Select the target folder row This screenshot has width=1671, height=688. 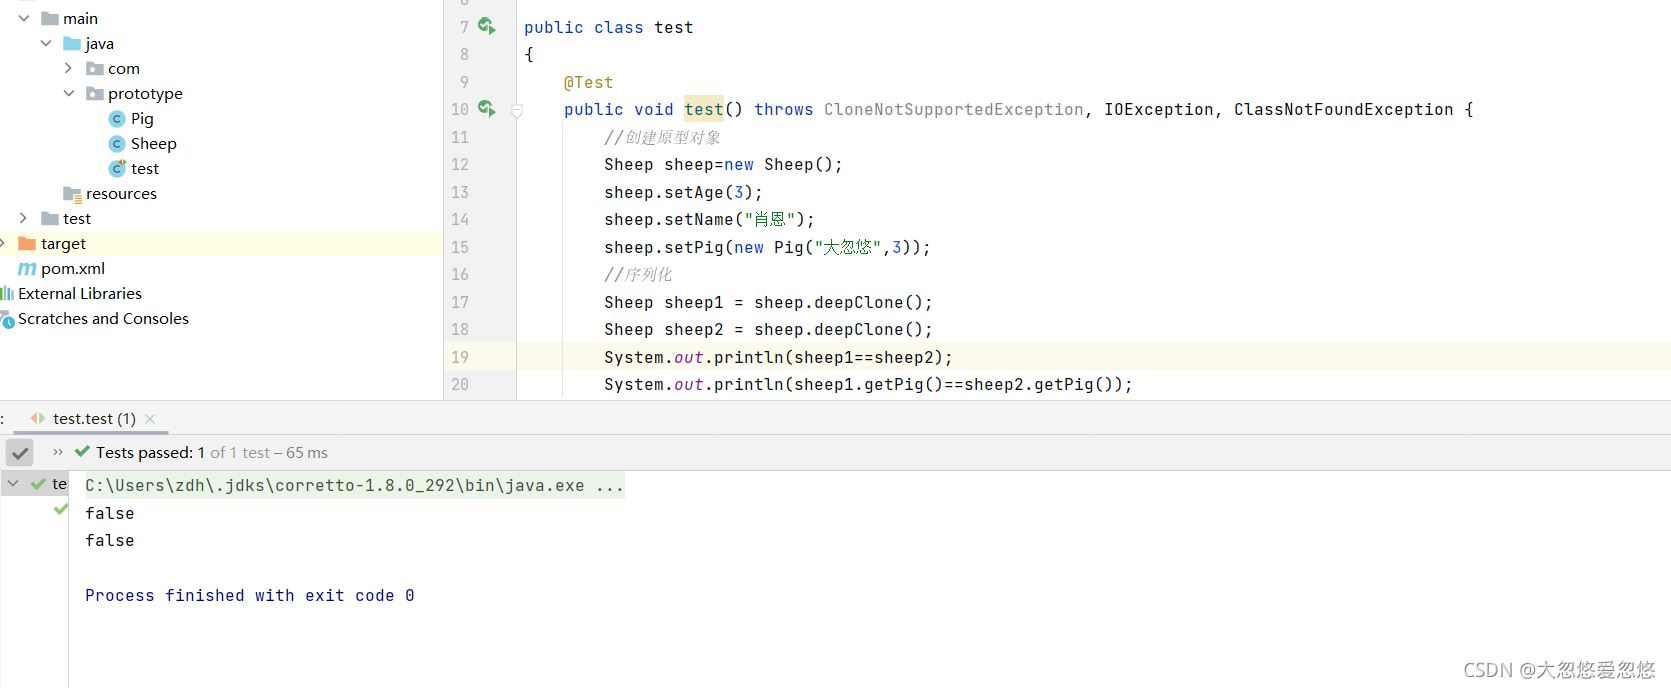pos(221,243)
